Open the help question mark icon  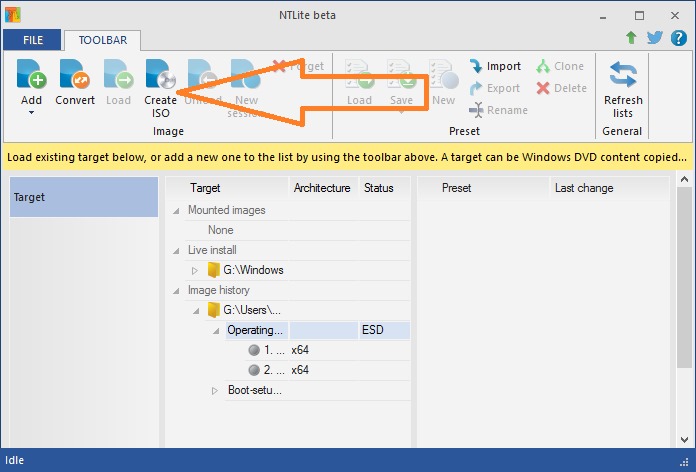(677, 38)
